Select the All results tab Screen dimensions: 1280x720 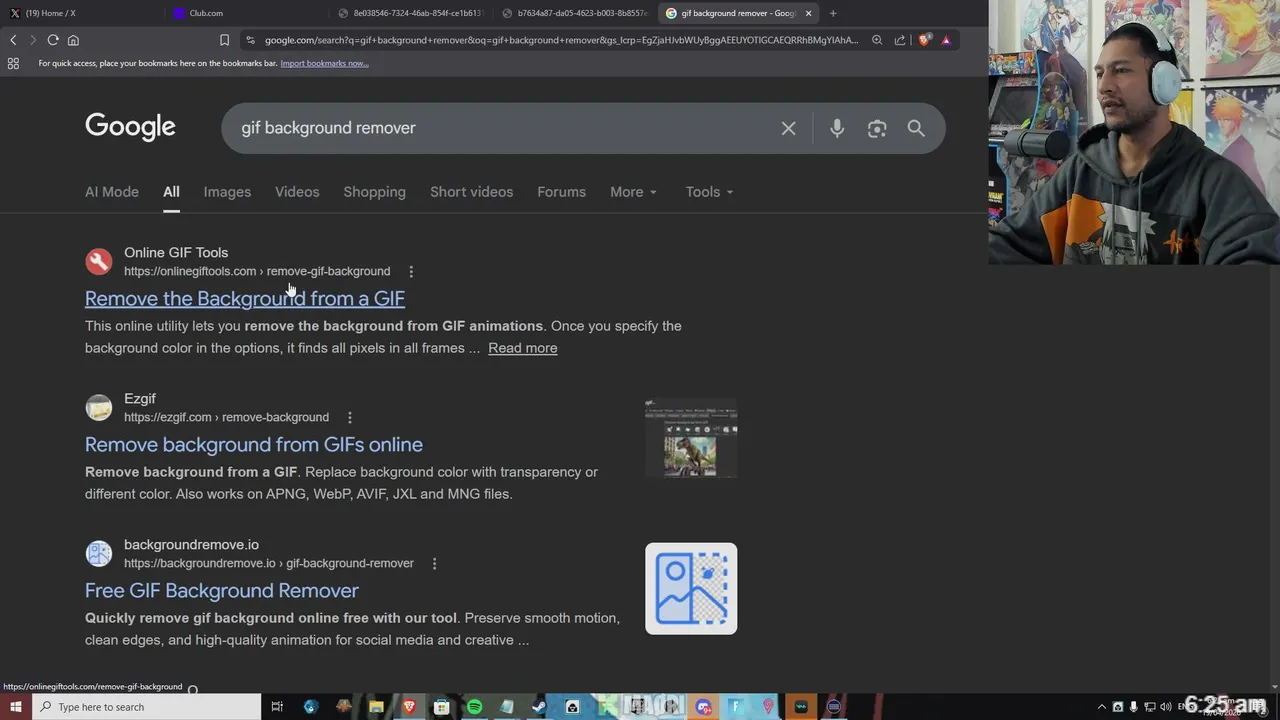(171, 192)
